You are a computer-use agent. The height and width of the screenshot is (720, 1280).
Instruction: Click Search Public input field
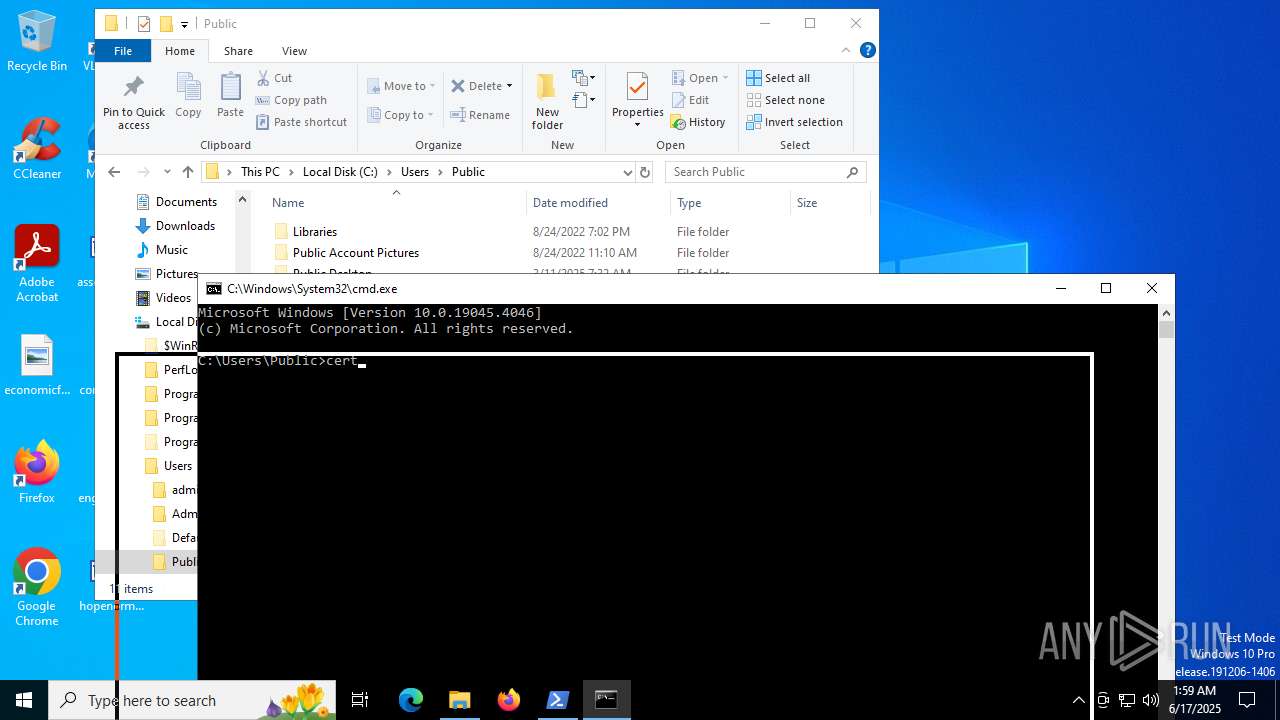coord(765,172)
